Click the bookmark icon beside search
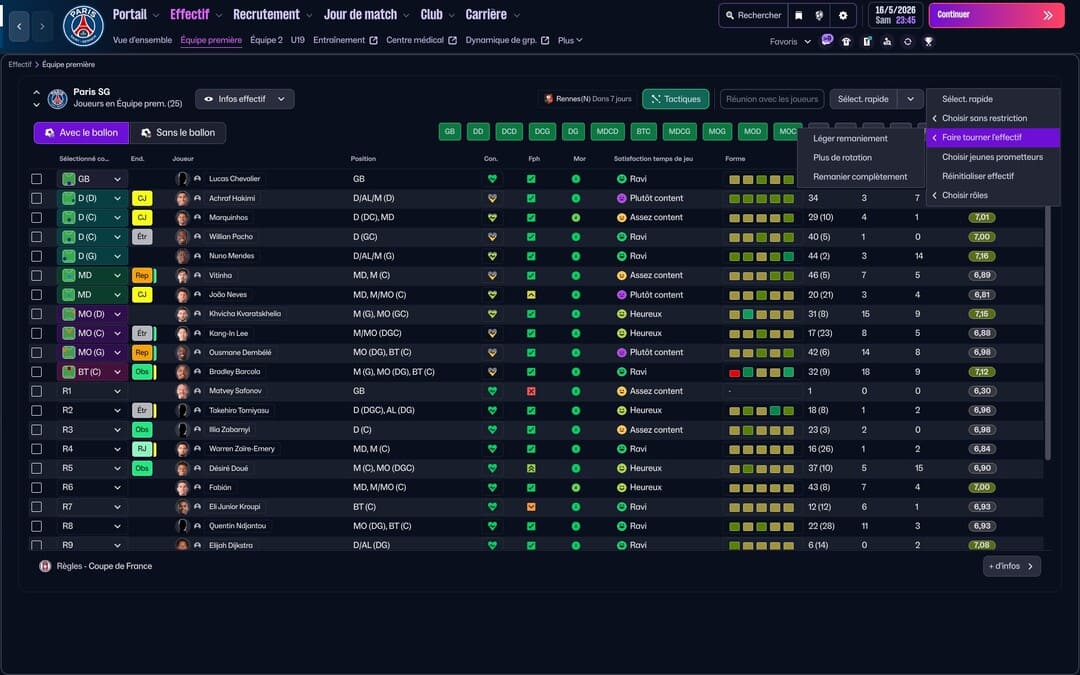Viewport: 1080px width, 675px height. (798, 15)
